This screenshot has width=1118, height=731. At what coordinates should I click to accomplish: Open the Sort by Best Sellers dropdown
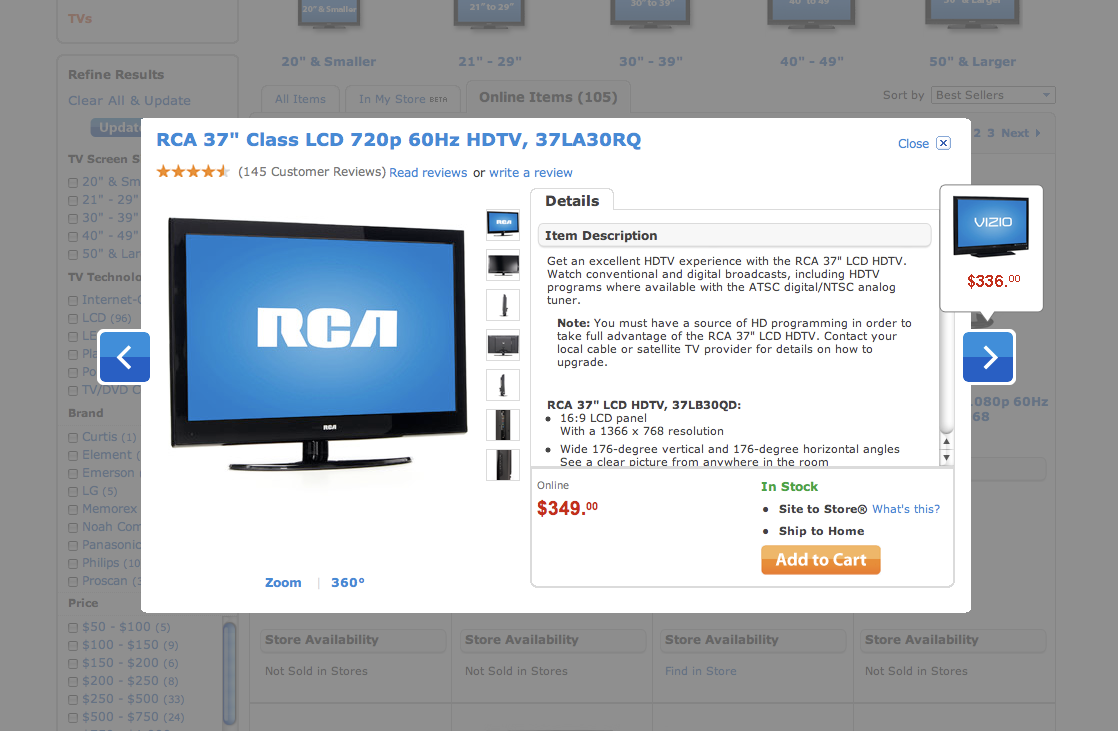(993, 95)
